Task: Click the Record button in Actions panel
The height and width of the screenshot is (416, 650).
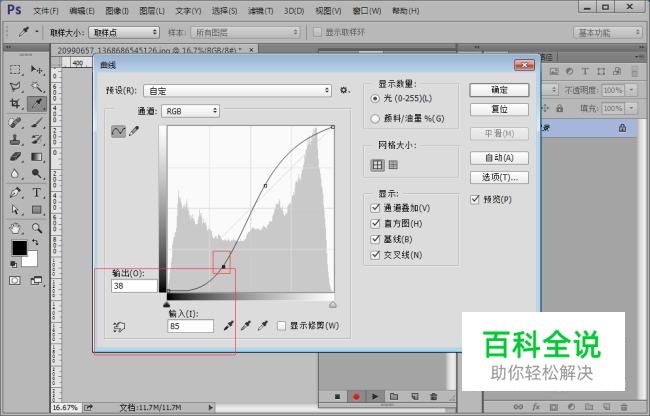Action: pyautogui.click(x=356, y=397)
